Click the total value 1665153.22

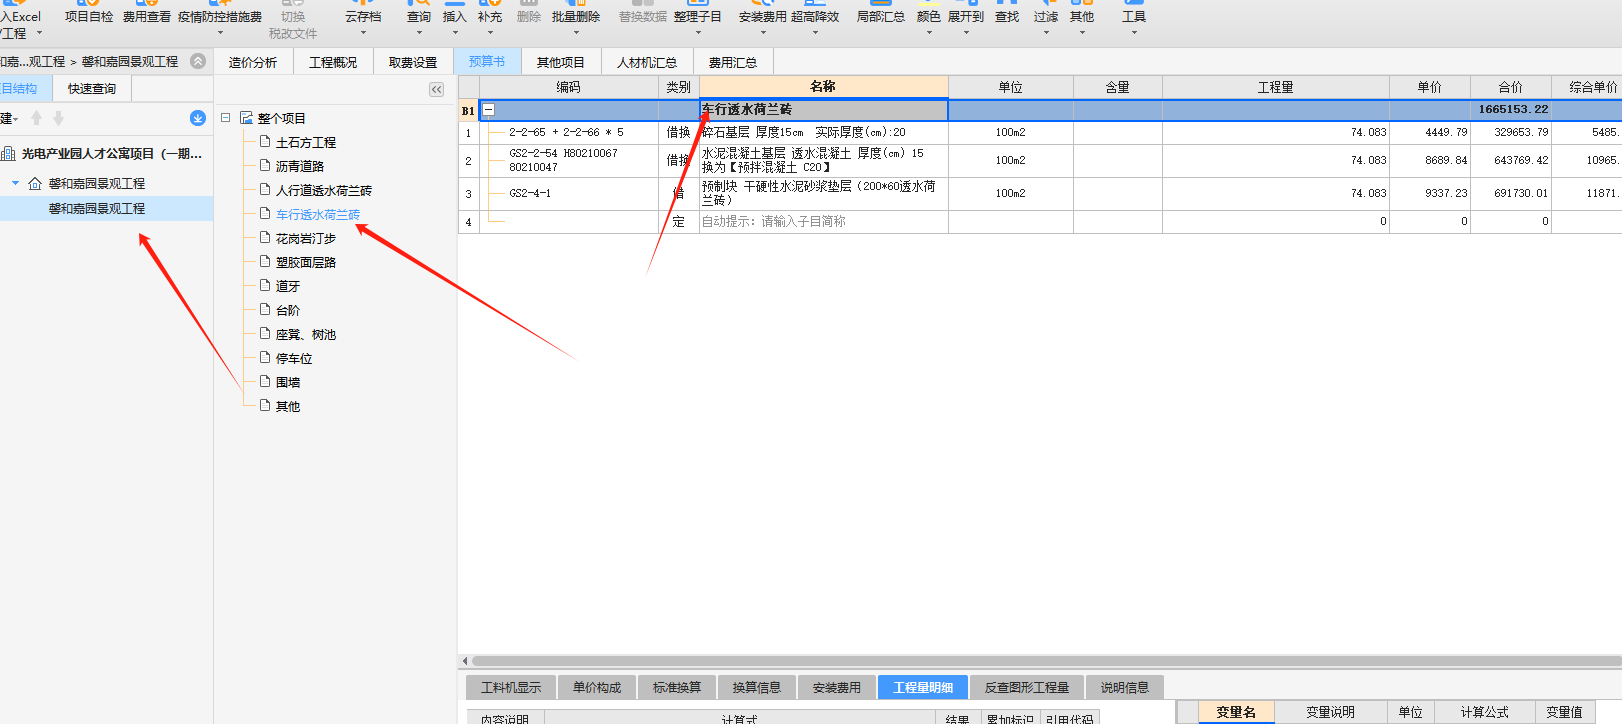(x=1512, y=110)
